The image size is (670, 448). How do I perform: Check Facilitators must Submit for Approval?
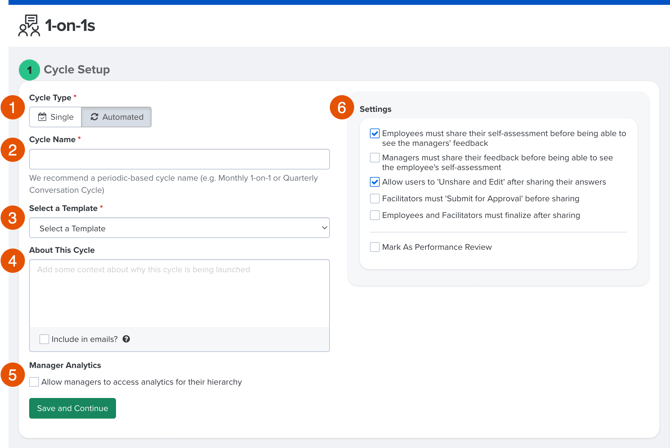pos(375,198)
